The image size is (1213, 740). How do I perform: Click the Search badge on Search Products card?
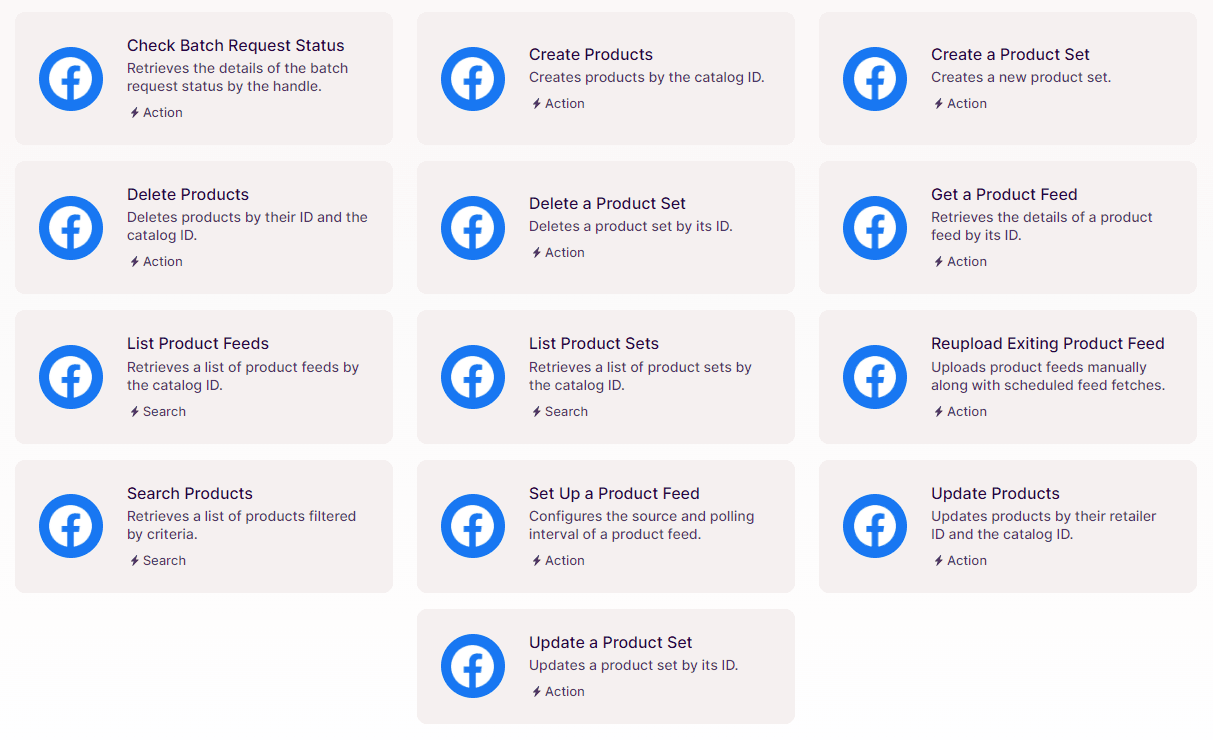[157, 560]
